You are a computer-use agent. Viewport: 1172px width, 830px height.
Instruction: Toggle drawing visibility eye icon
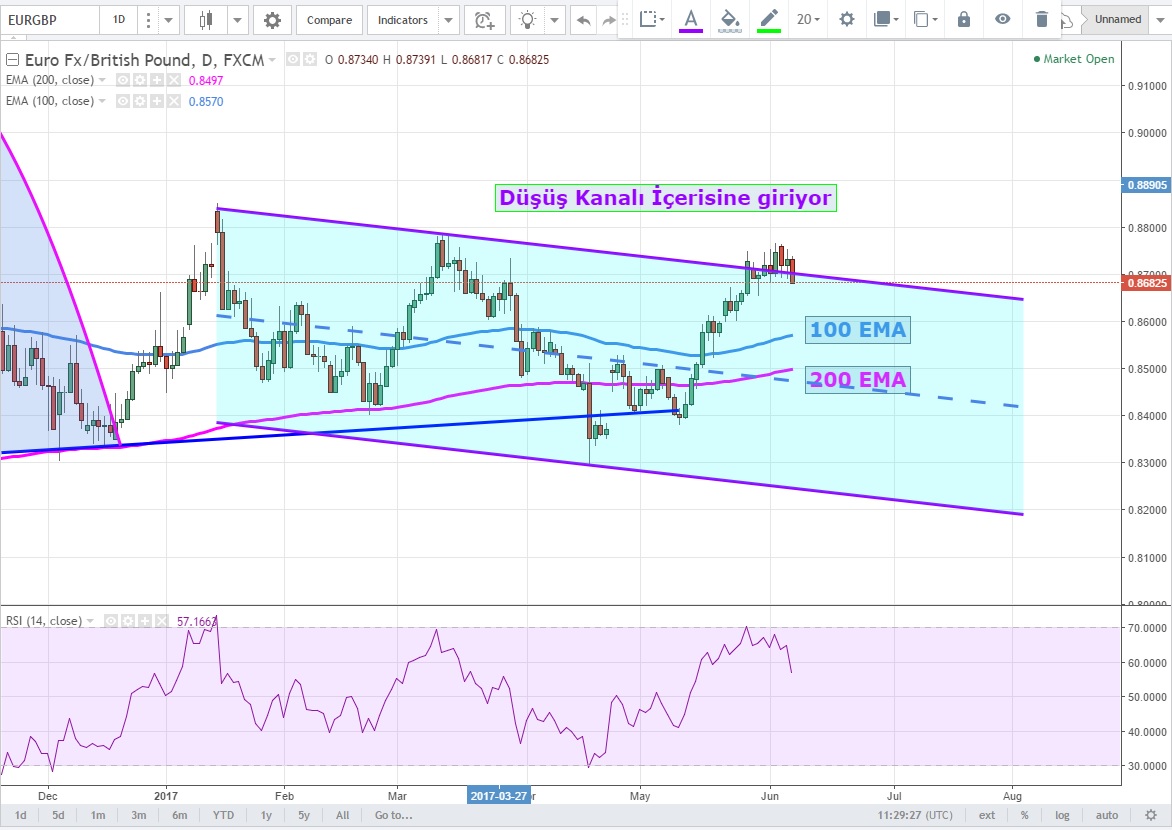pos(1002,19)
